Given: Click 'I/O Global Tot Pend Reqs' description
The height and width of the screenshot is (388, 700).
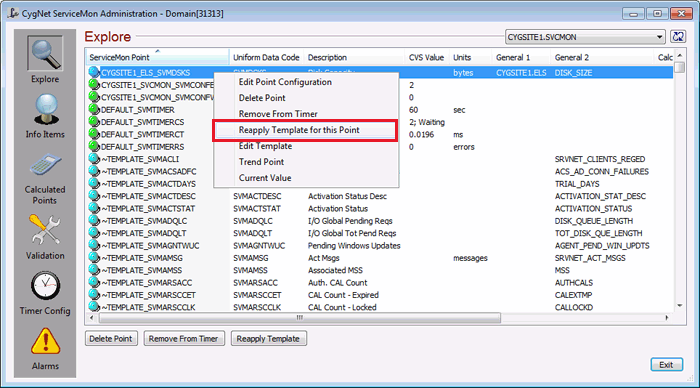Looking at the screenshot, I should [352, 233].
